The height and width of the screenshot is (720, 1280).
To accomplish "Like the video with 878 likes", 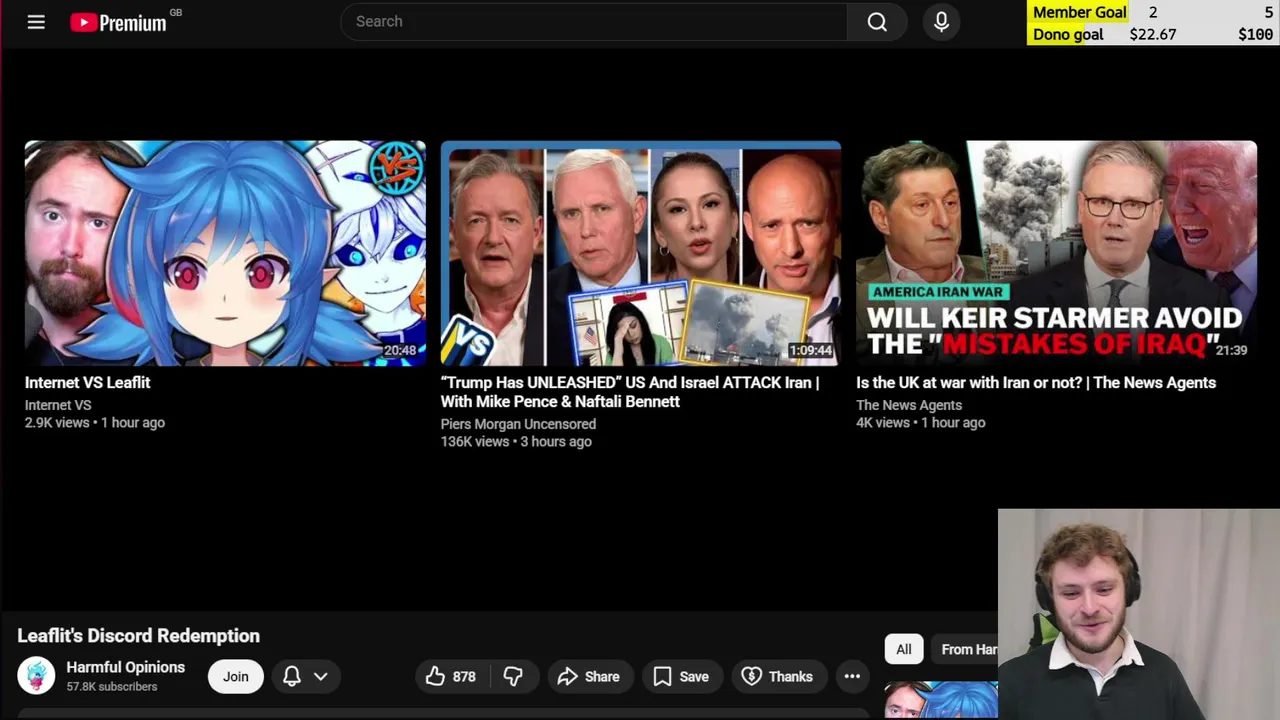I will coord(451,677).
